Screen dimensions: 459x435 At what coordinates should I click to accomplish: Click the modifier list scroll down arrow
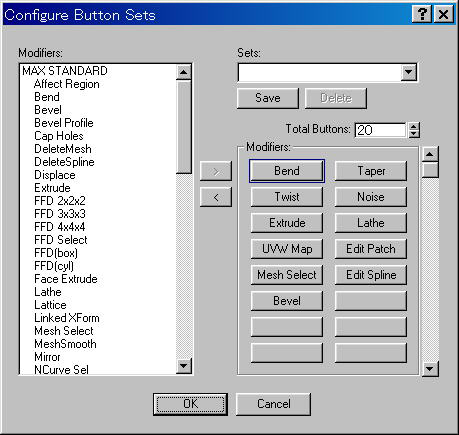184,366
